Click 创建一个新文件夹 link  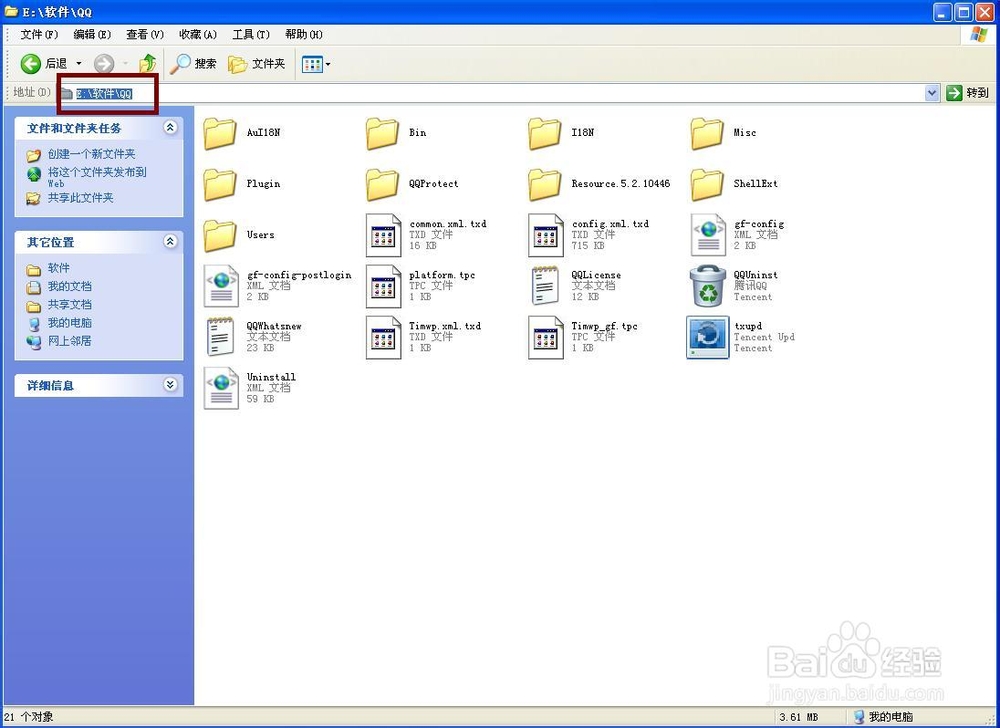(x=91, y=154)
